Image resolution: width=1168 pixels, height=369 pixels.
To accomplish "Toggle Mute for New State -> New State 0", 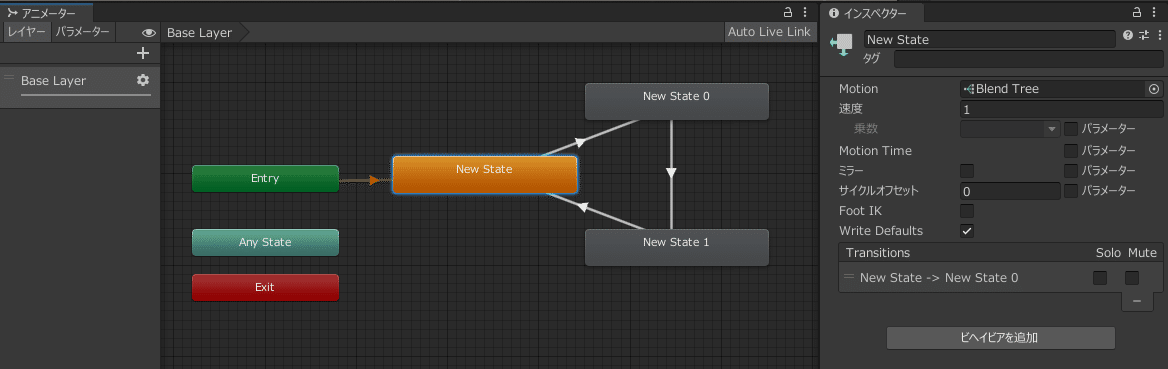I will click(1132, 278).
